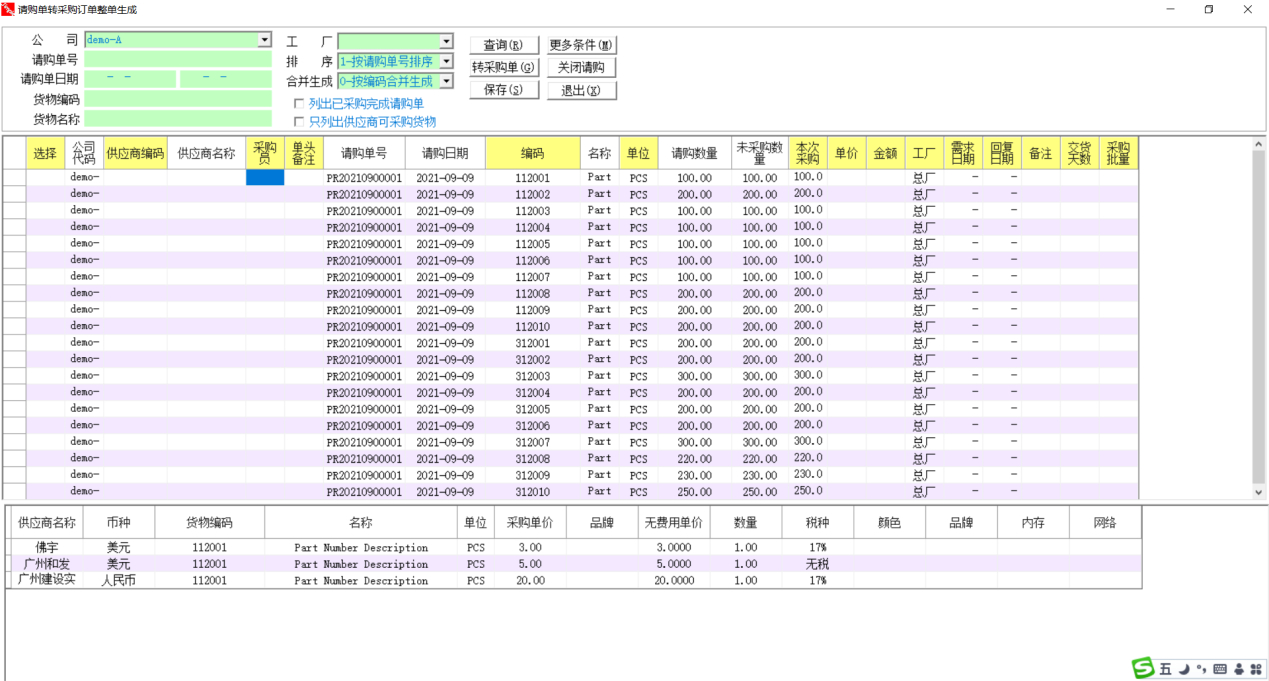
Task: Open the IME toolbox four-dots icon
Action: (1256, 669)
